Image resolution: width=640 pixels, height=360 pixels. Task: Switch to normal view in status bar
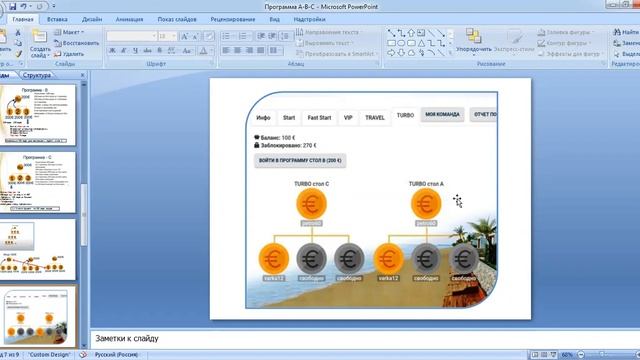[x=534, y=355]
